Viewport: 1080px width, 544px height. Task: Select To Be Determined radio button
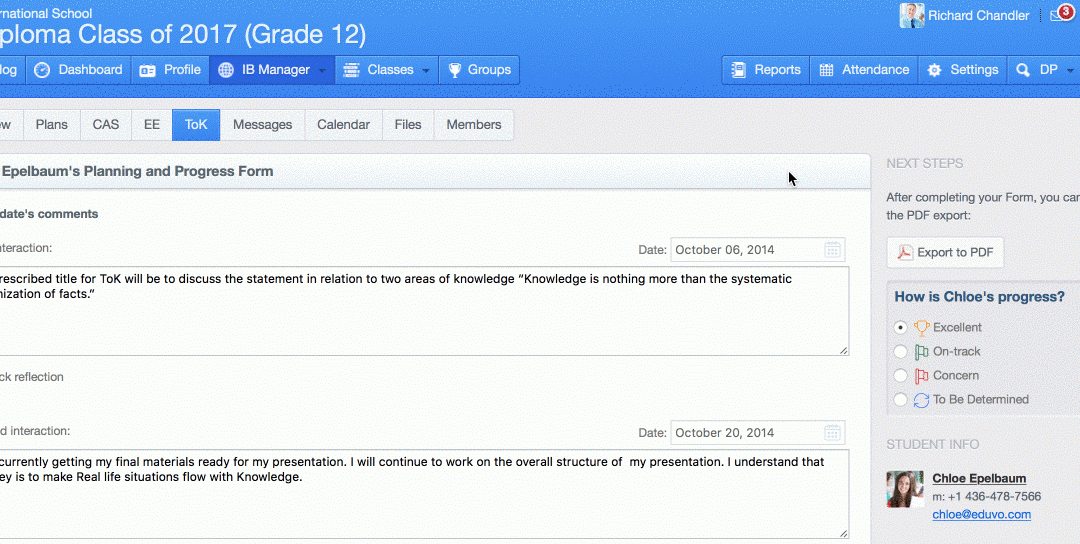coord(900,399)
